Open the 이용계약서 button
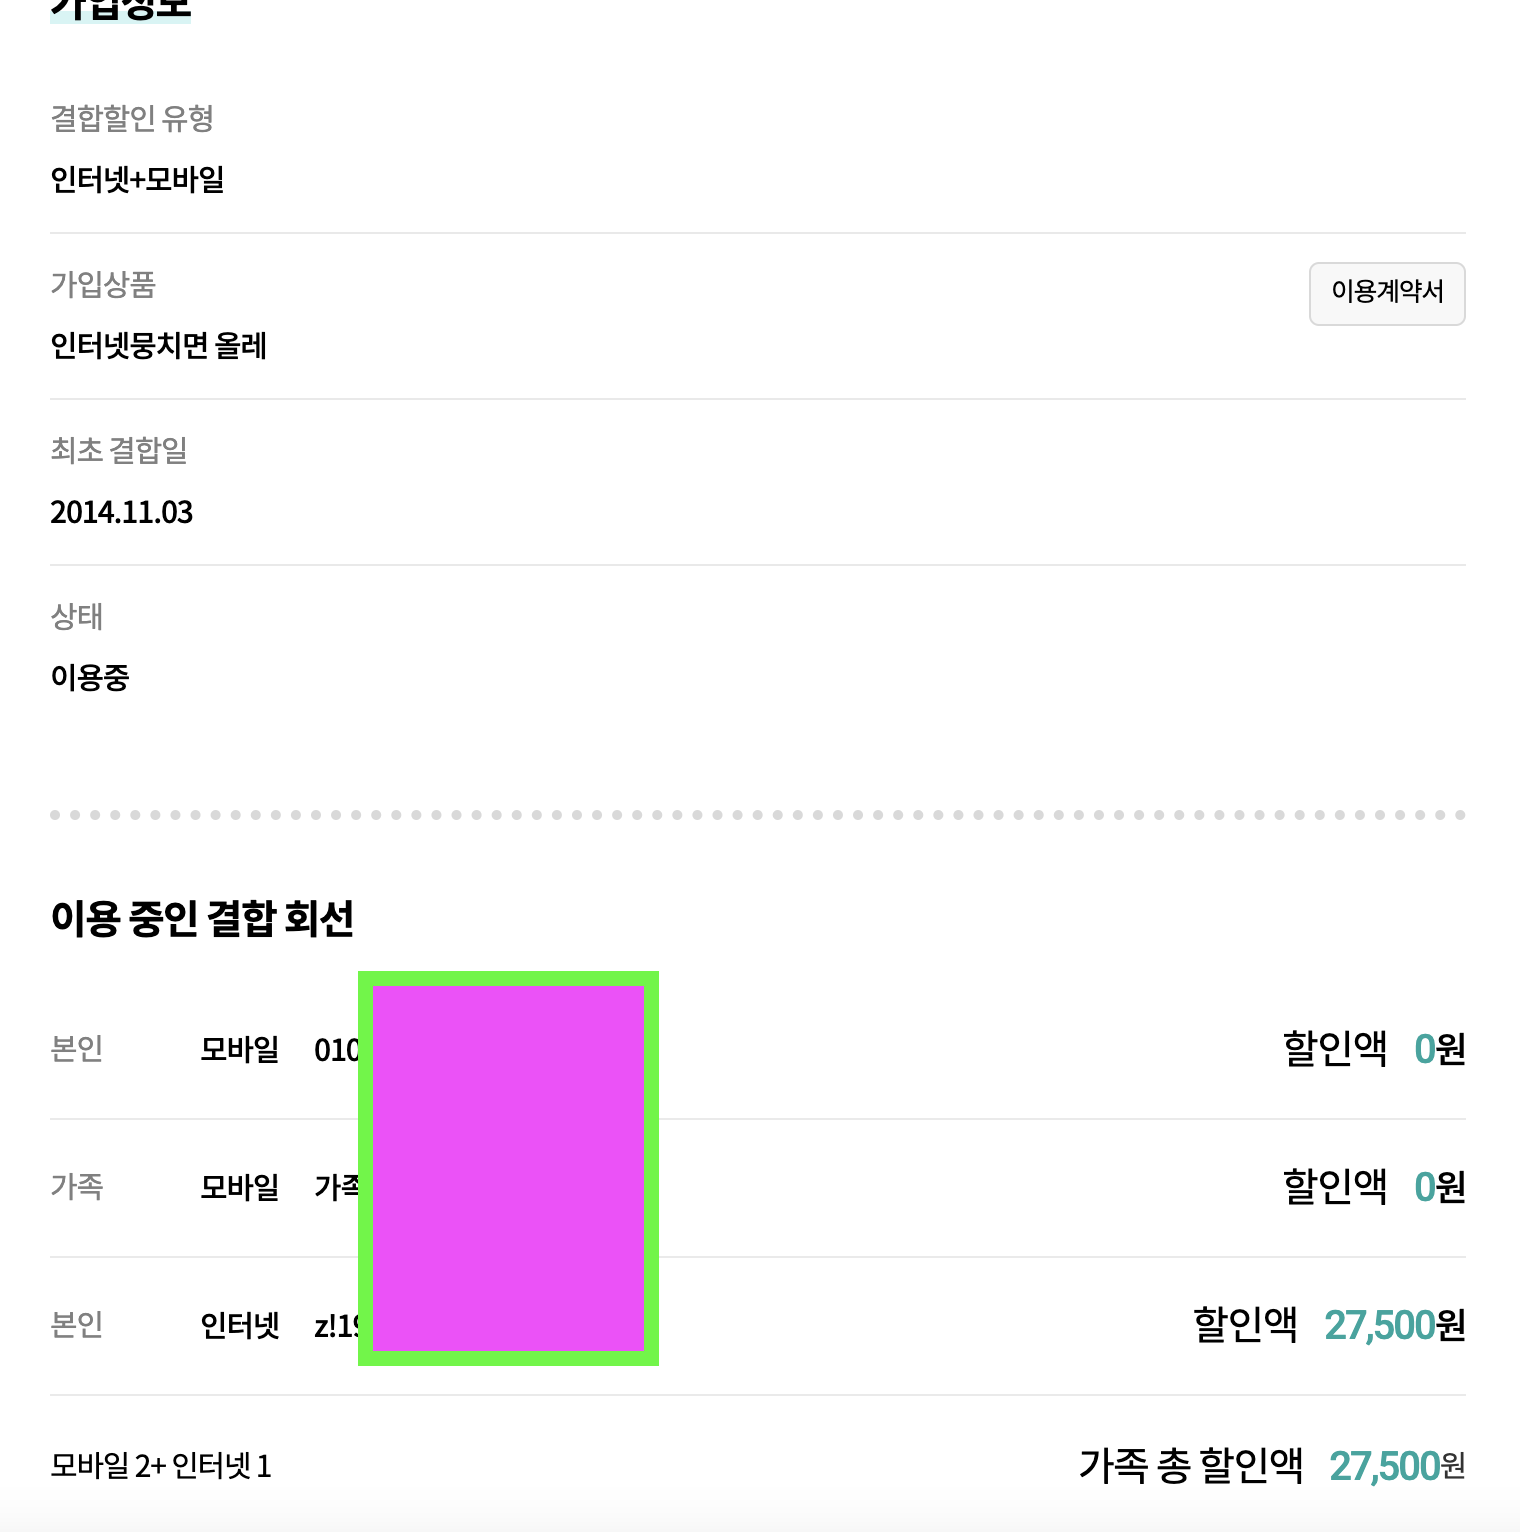Viewport: 1520px width, 1532px height. click(1386, 293)
